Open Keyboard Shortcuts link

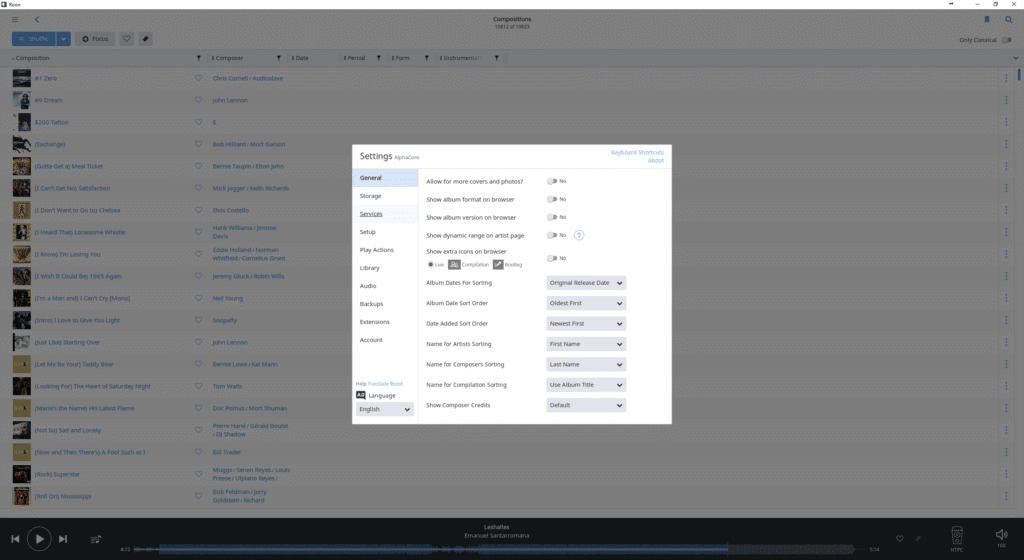click(637, 152)
